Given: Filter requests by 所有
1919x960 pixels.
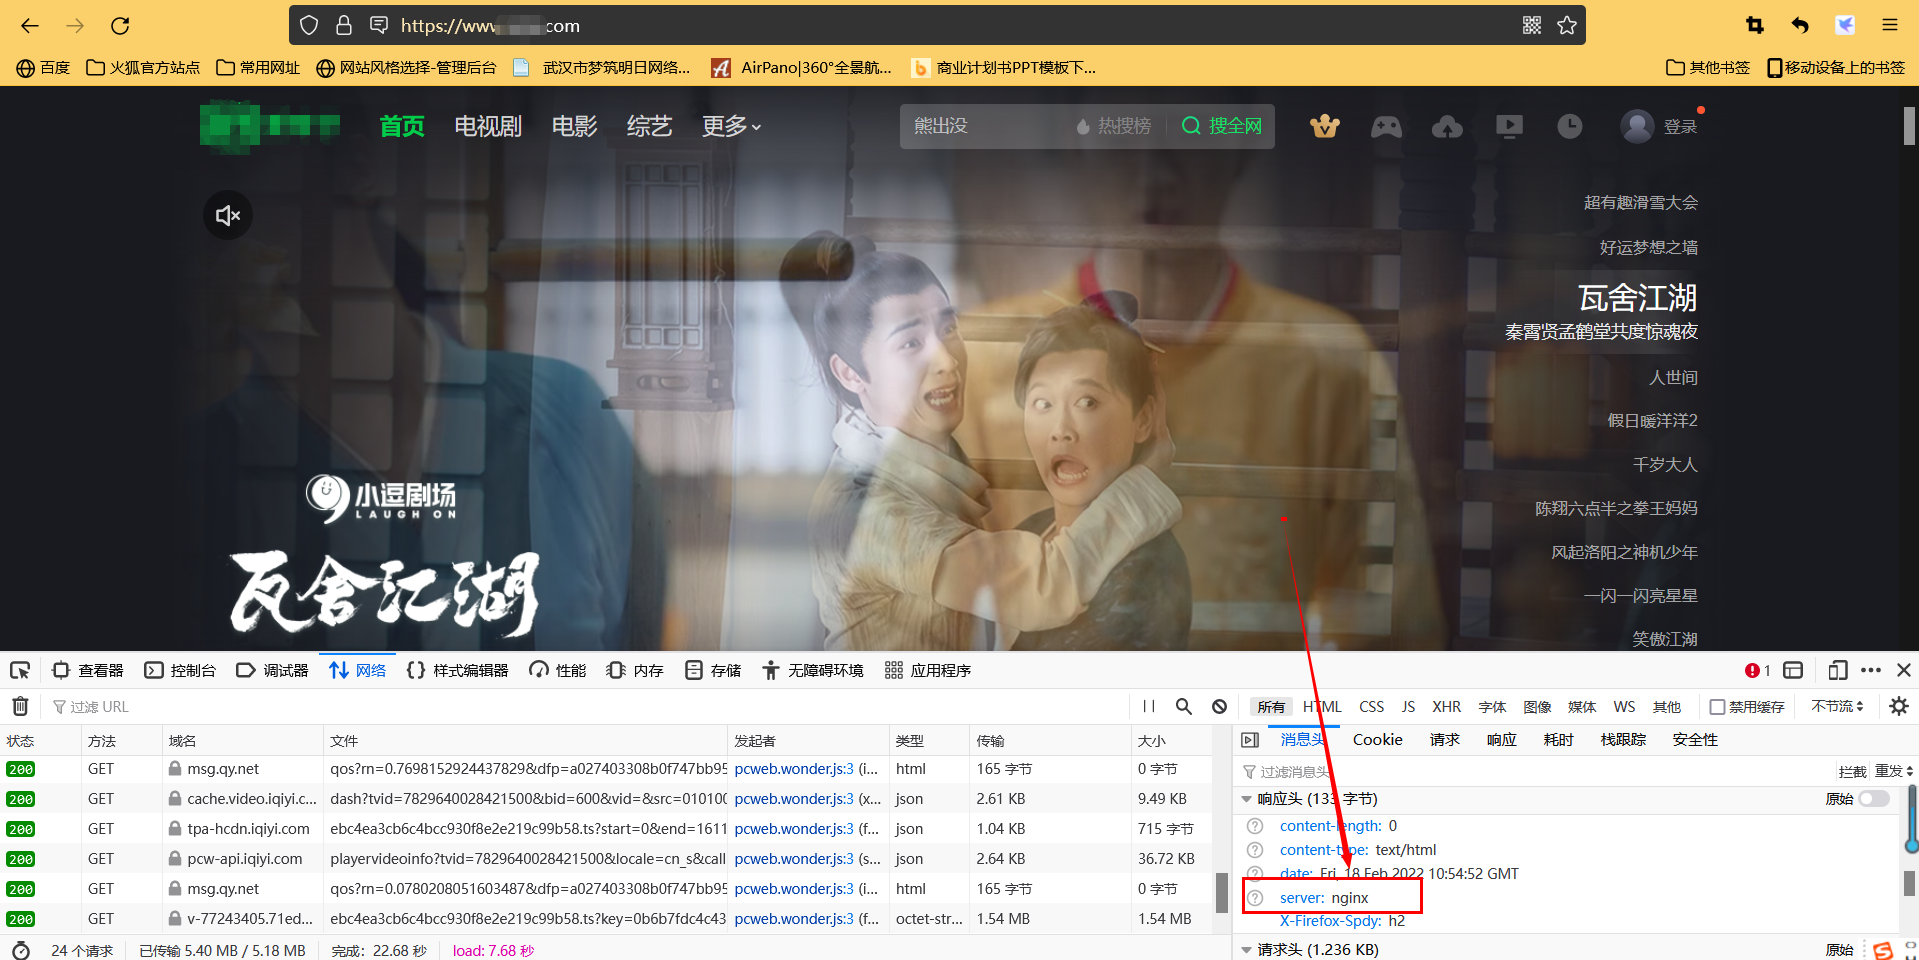Looking at the screenshot, I should coord(1271,707).
